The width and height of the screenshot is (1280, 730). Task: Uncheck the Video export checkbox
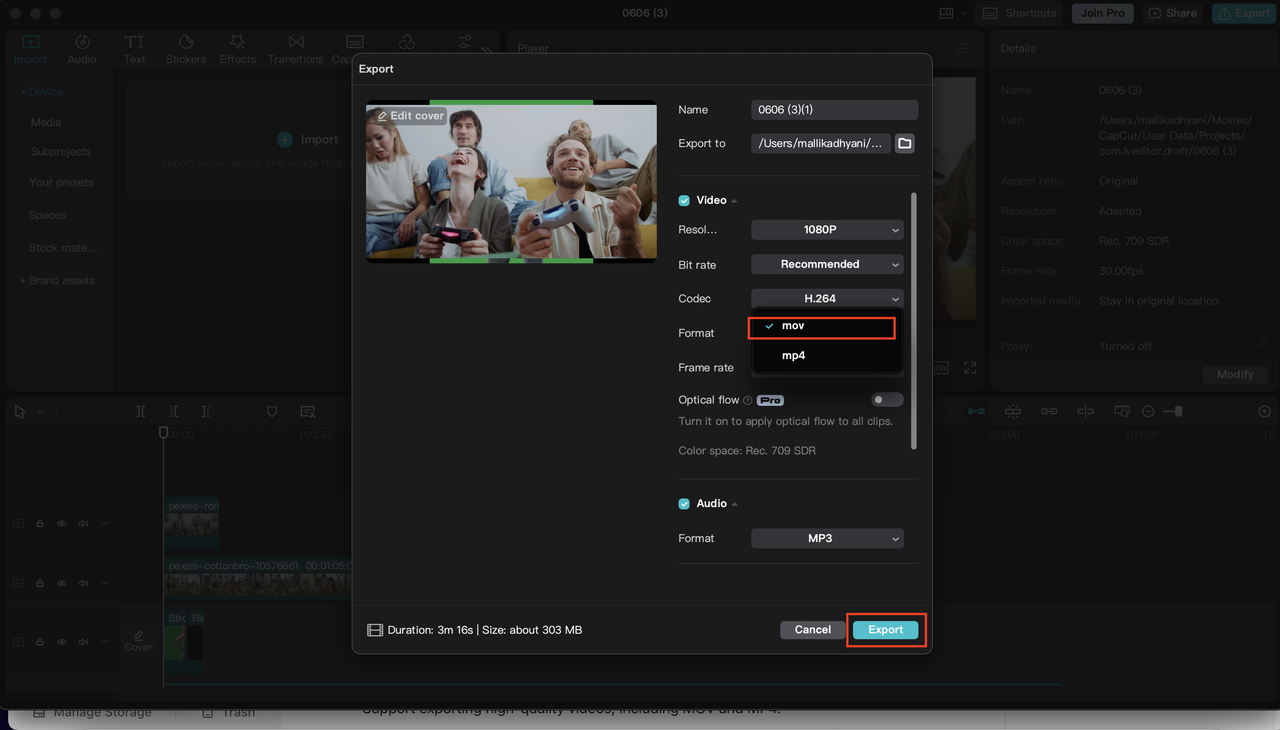point(683,200)
